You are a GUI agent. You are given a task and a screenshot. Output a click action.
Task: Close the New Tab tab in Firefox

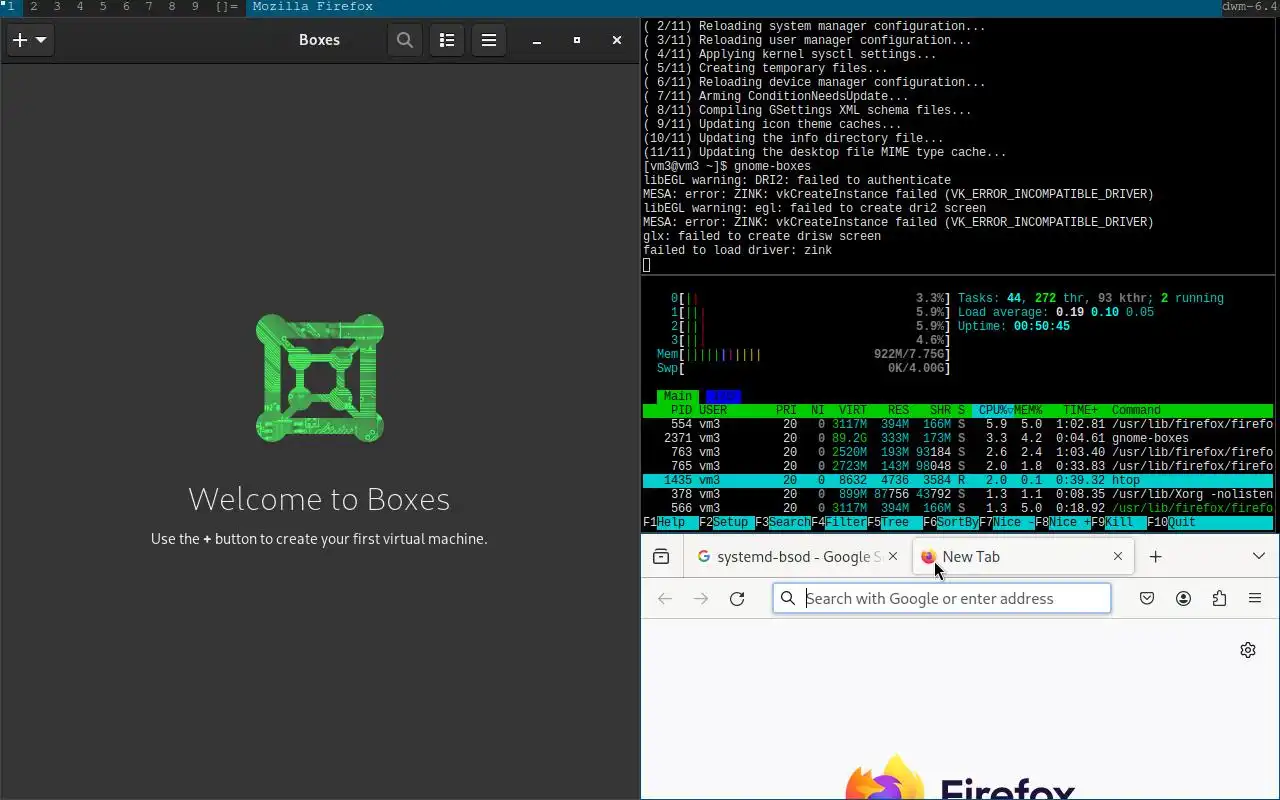click(x=1118, y=557)
